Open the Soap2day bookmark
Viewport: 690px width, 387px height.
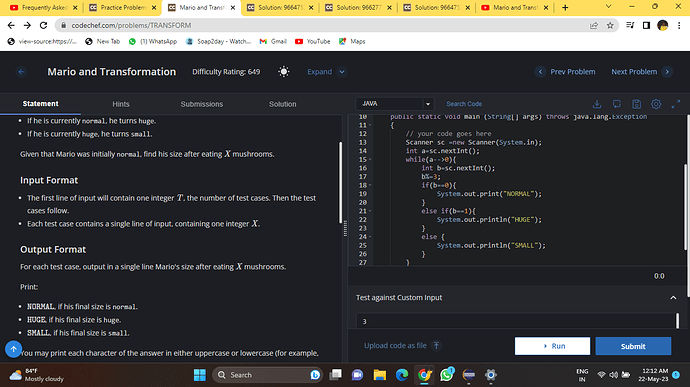218,41
